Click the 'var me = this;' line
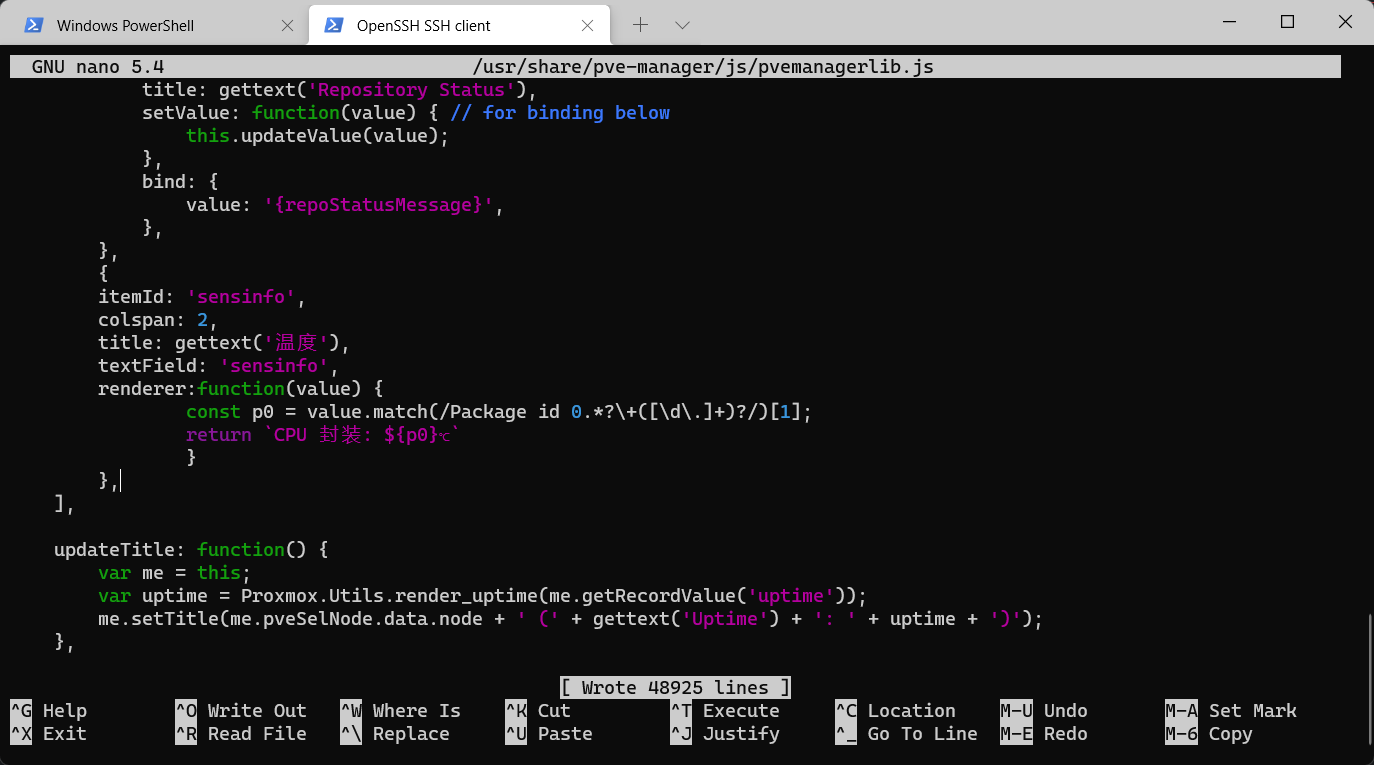Screen dimensions: 1374x765 (x=175, y=573)
